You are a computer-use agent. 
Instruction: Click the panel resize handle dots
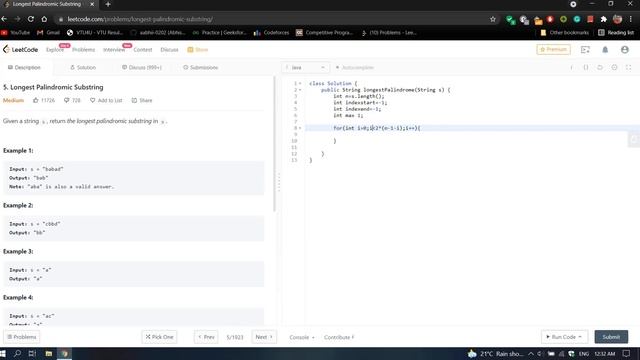[x=279, y=182]
